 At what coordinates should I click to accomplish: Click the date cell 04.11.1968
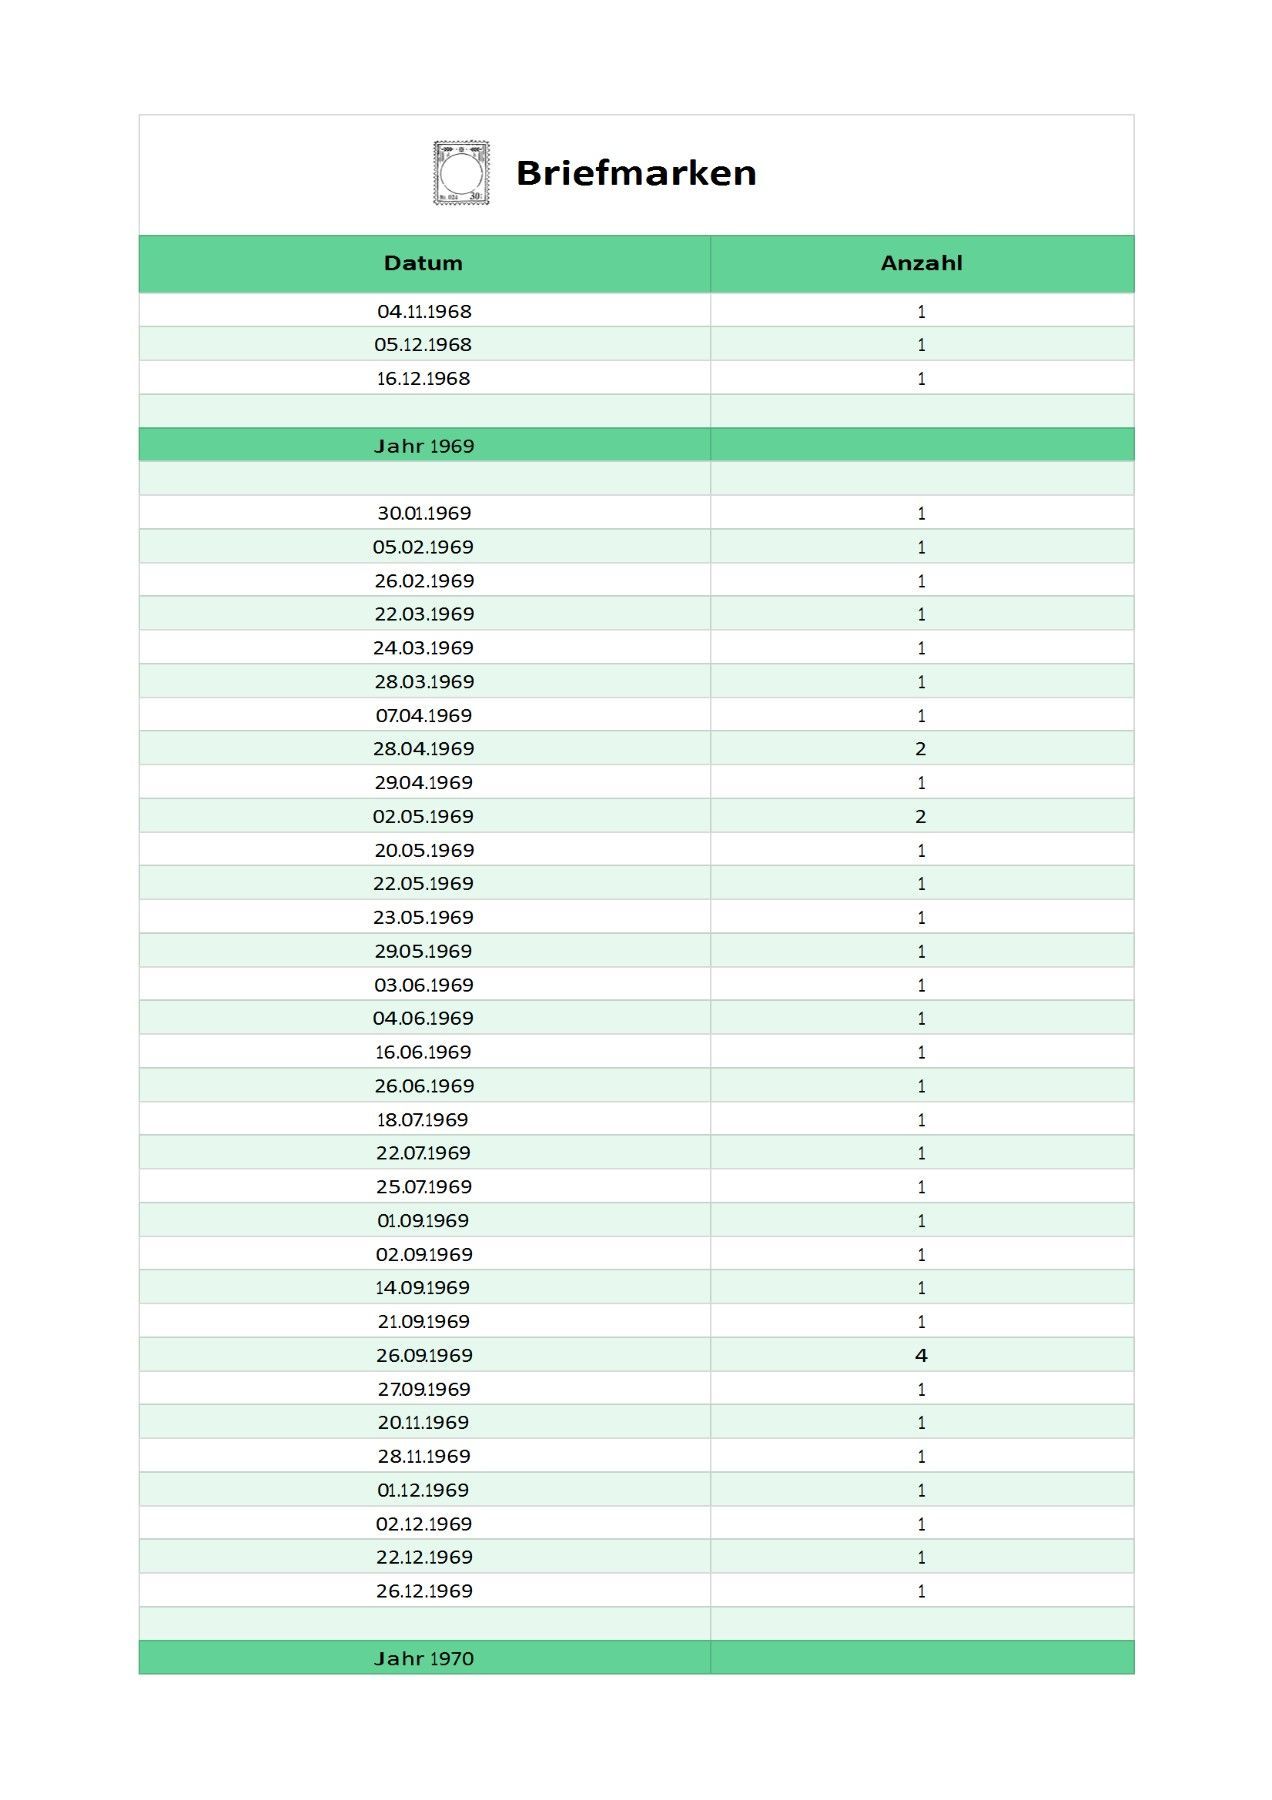pos(424,311)
